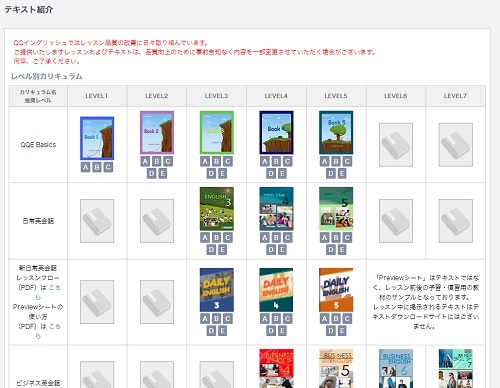Click E button under QQE Basics Book 2
This screenshot has height=388, width=500.
point(163,173)
